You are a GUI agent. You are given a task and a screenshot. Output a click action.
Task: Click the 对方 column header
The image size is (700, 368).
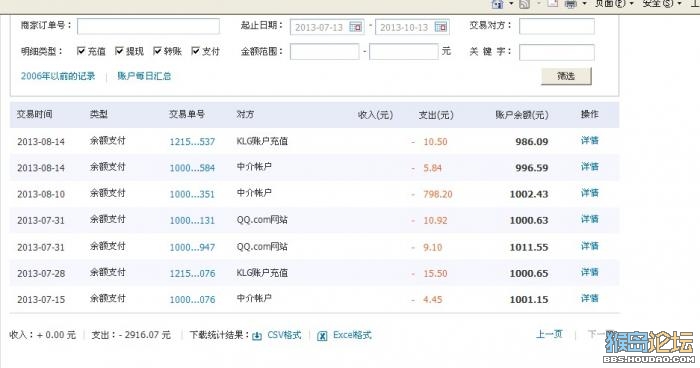click(x=246, y=114)
